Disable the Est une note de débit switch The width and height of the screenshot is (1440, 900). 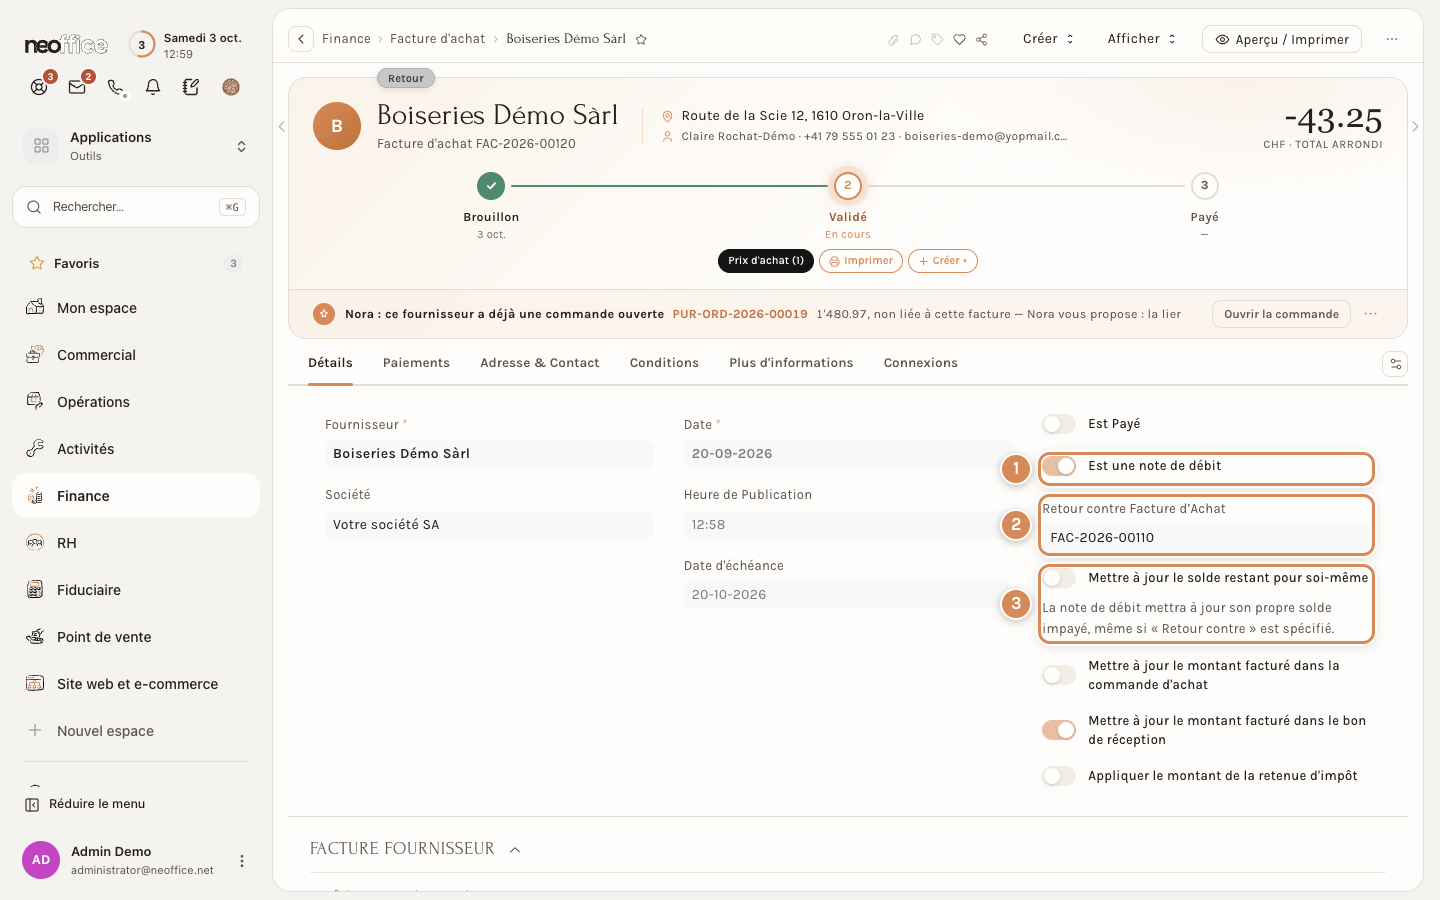click(1059, 466)
